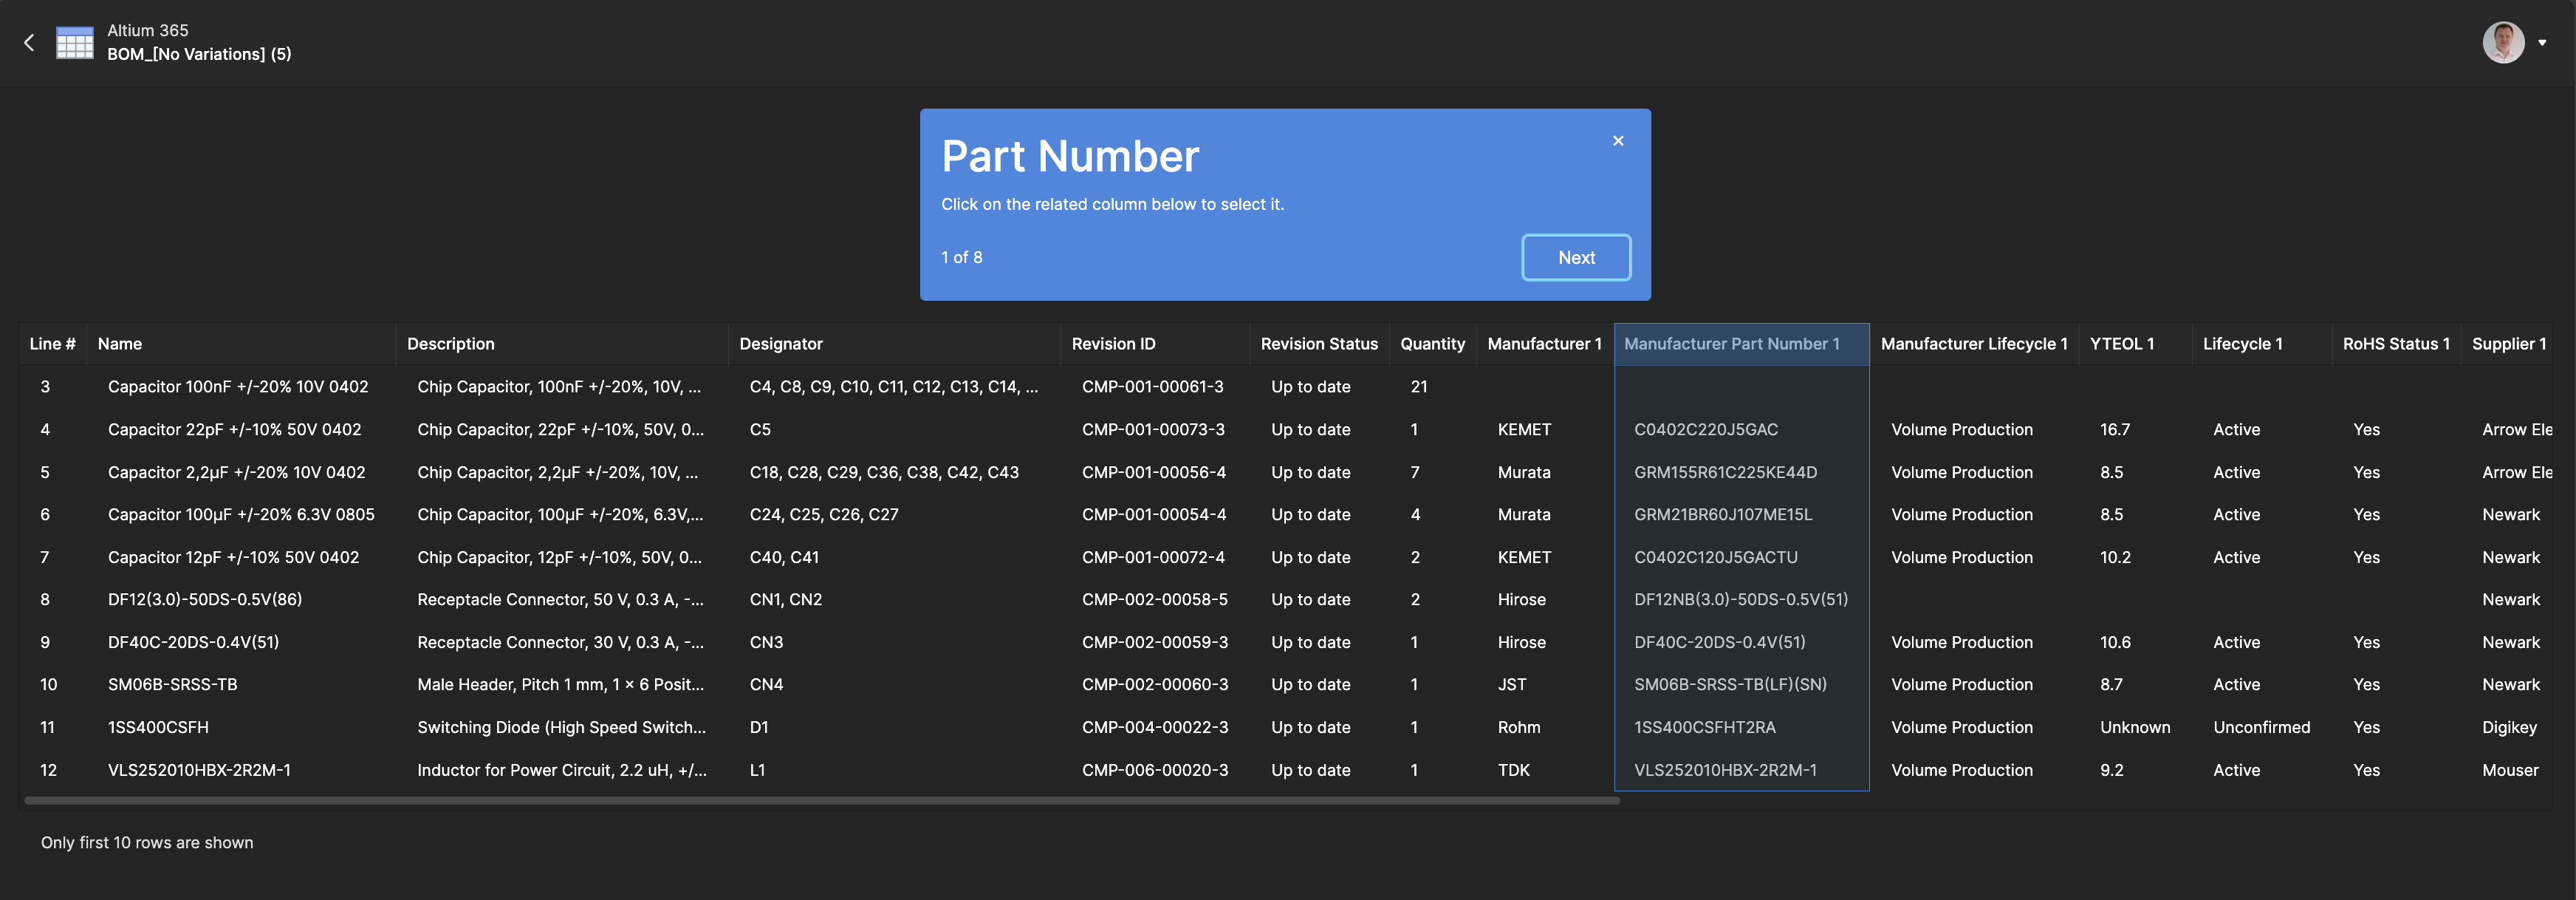
Task: Click the Up to date status on line 3
Action: [1310, 386]
